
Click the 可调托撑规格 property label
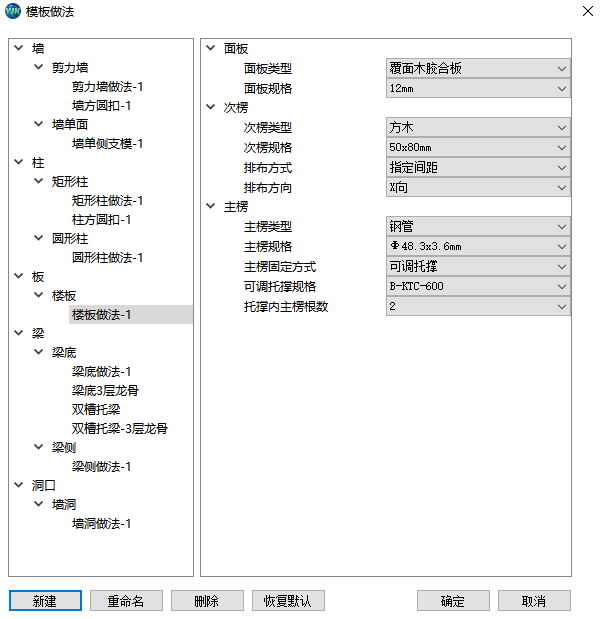[280, 287]
